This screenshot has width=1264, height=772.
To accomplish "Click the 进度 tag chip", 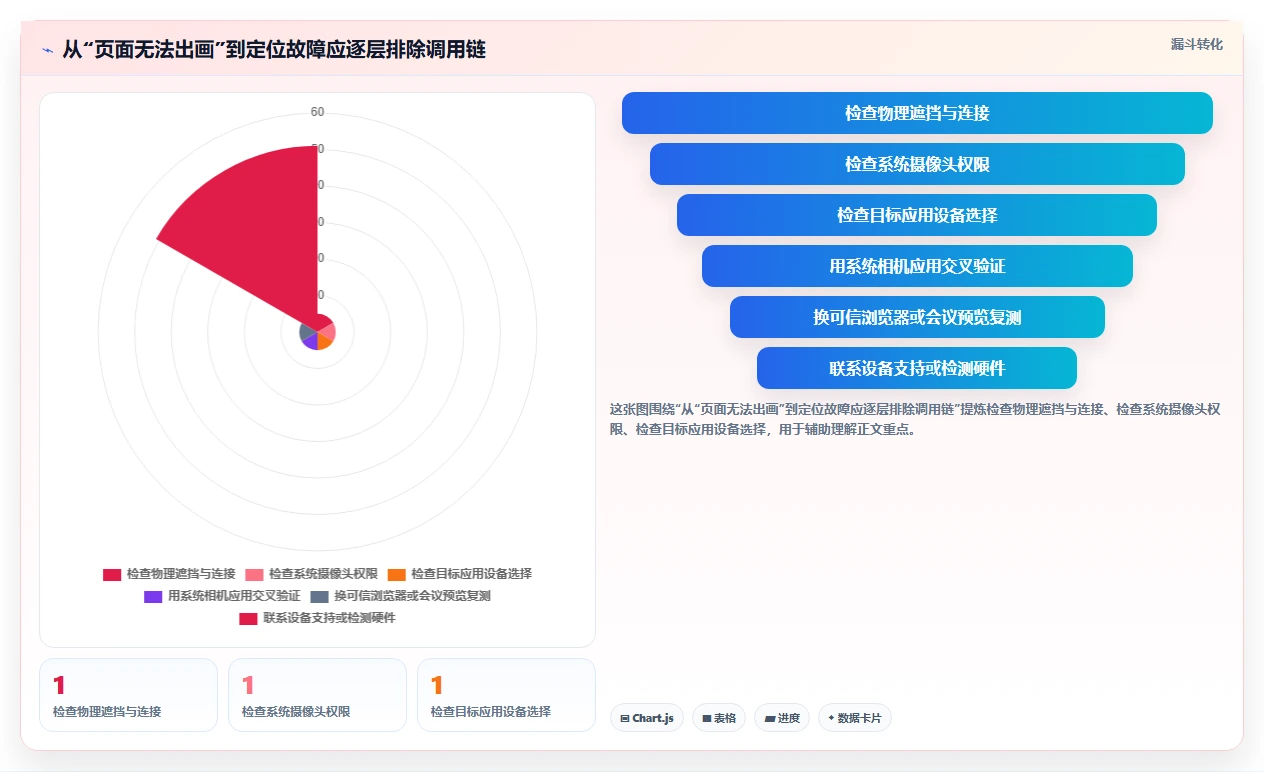I will 782,718.
